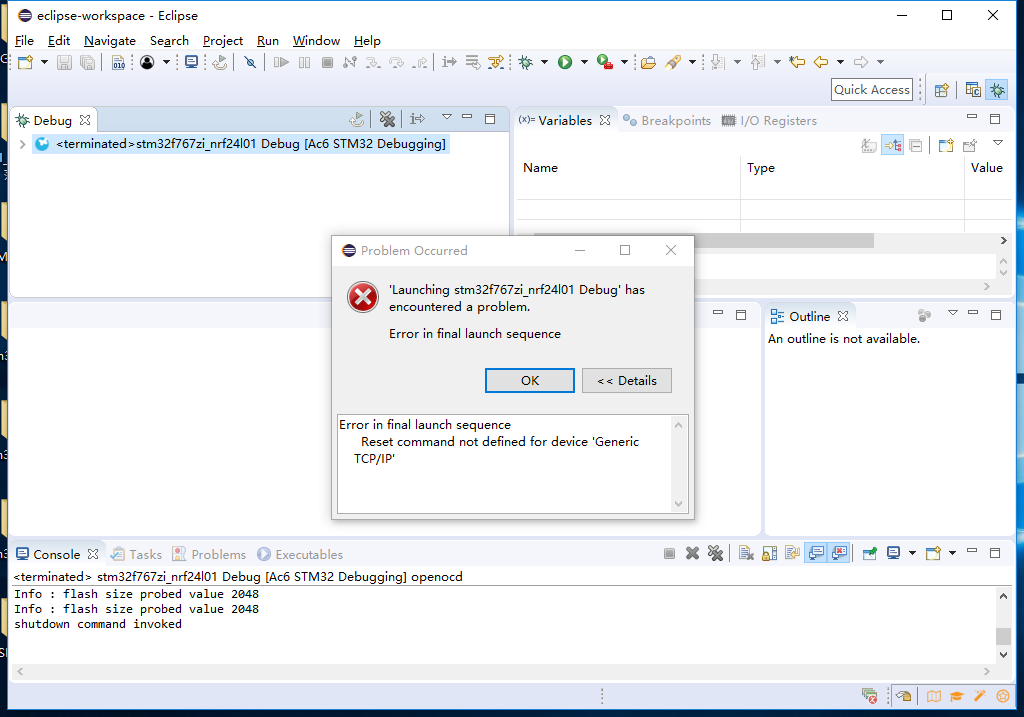
Task: Click the Variables view horizontal scrollbar
Action: point(700,241)
